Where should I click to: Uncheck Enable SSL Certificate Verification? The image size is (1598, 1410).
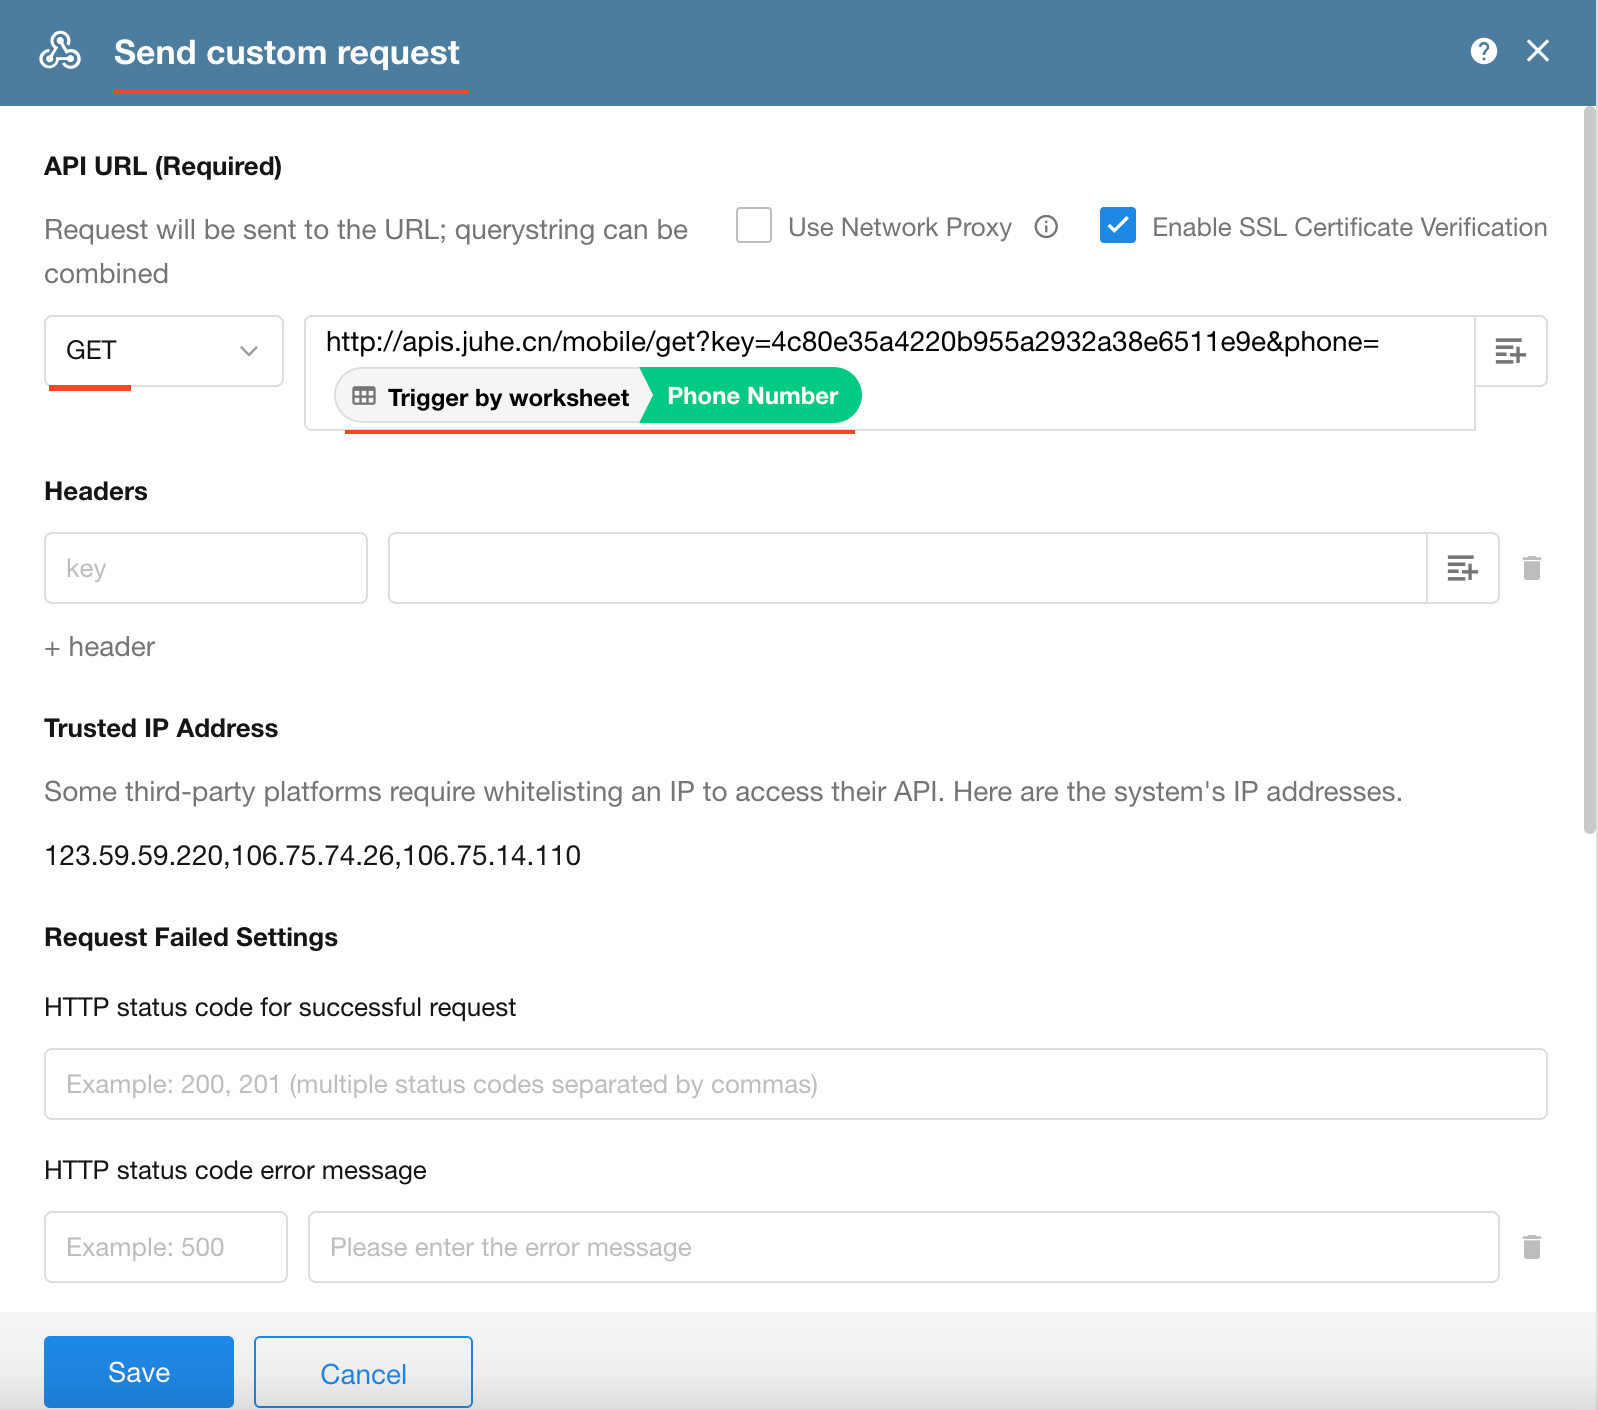click(x=1117, y=226)
